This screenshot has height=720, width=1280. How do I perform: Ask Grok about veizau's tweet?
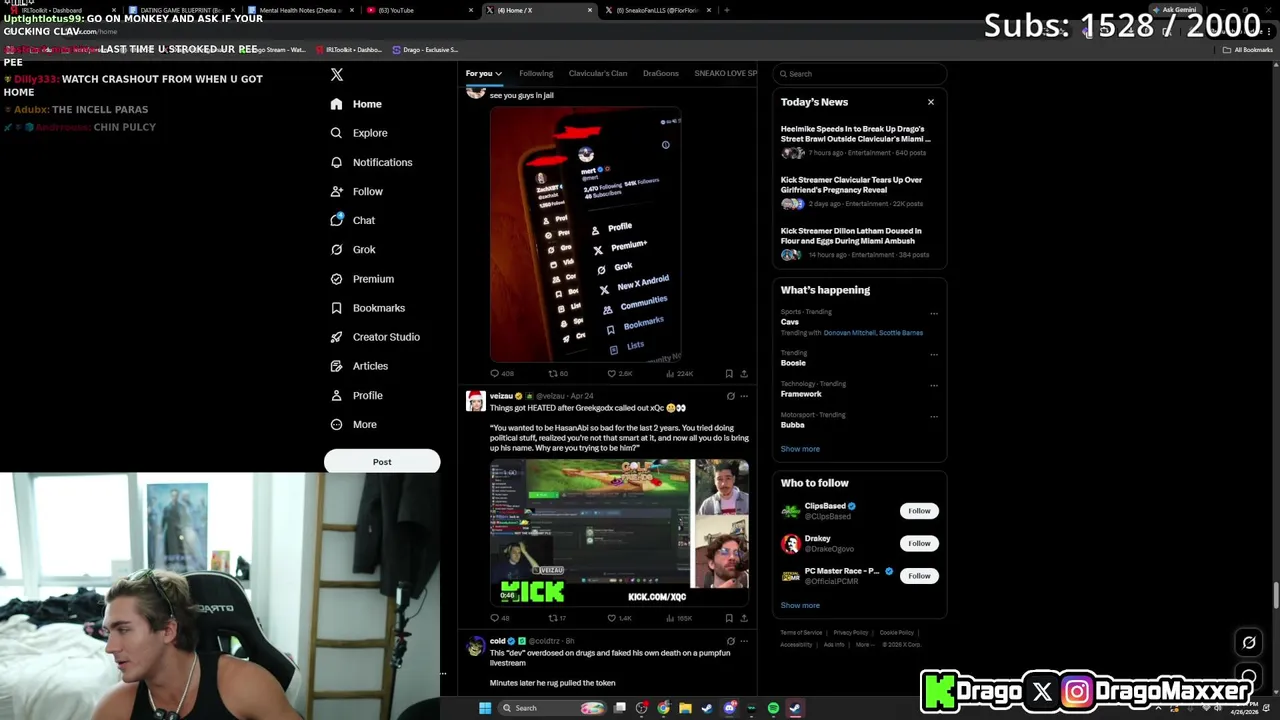(x=730, y=396)
